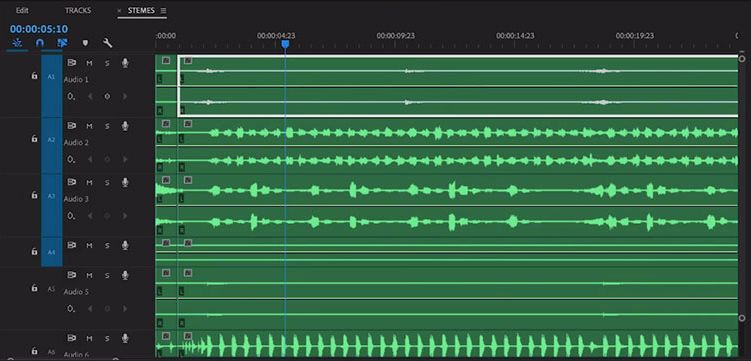Toggle track lock on track A4

coord(34,251)
